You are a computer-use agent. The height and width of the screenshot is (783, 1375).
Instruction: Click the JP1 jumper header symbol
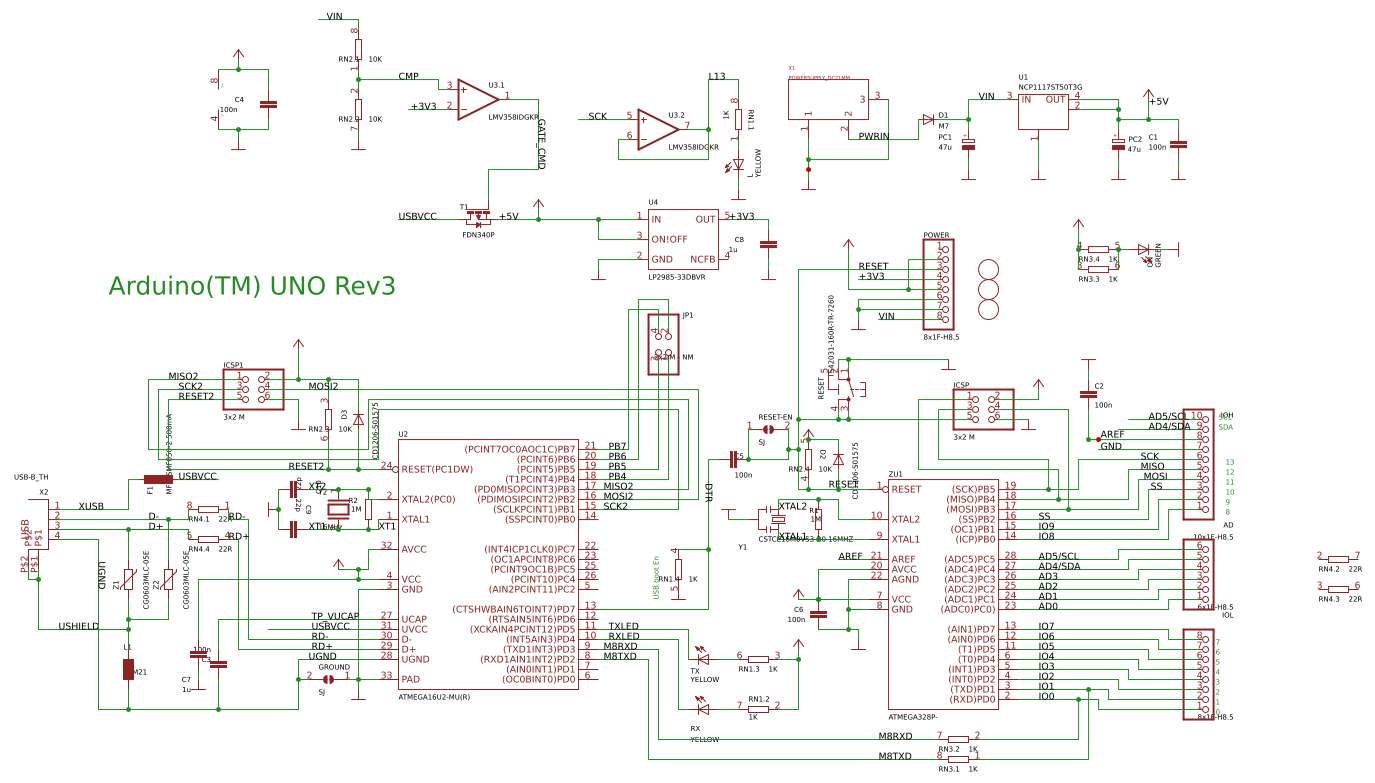663,347
